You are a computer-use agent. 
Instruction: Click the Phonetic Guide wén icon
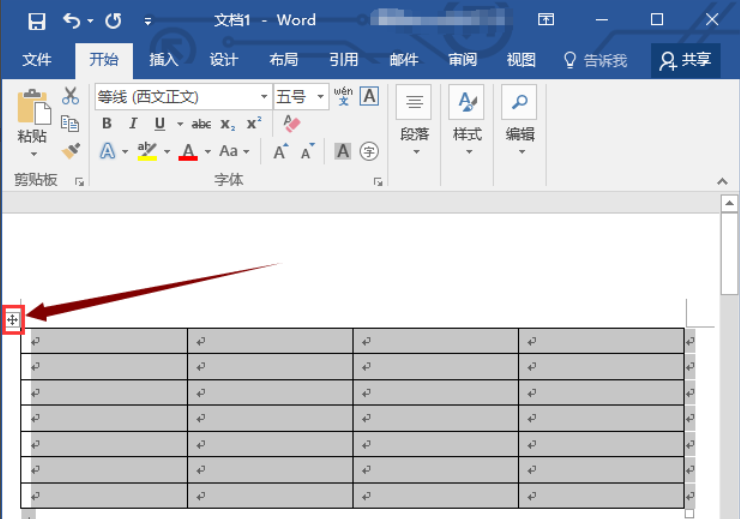(343, 96)
